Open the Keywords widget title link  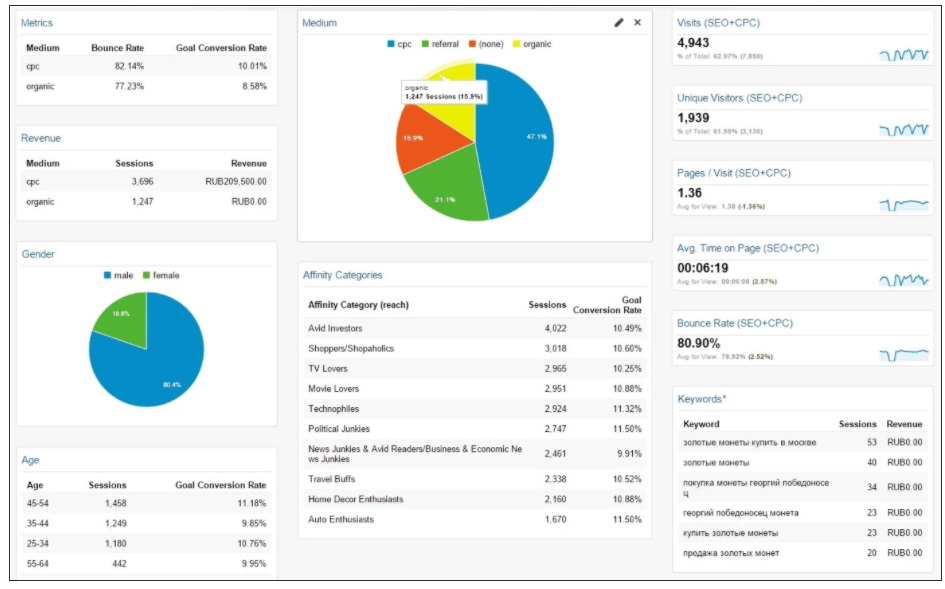tap(702, 399)
